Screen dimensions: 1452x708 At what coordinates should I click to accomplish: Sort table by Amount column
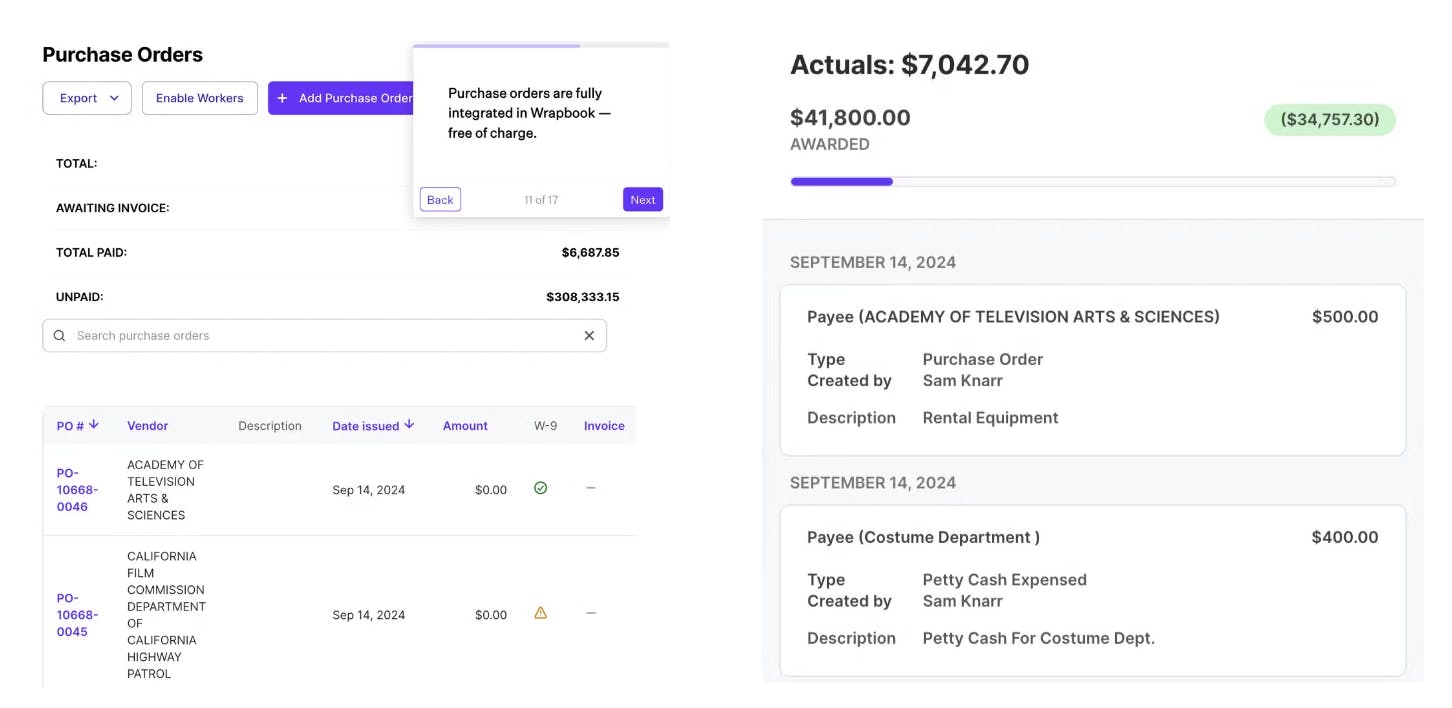click(465, 426)
